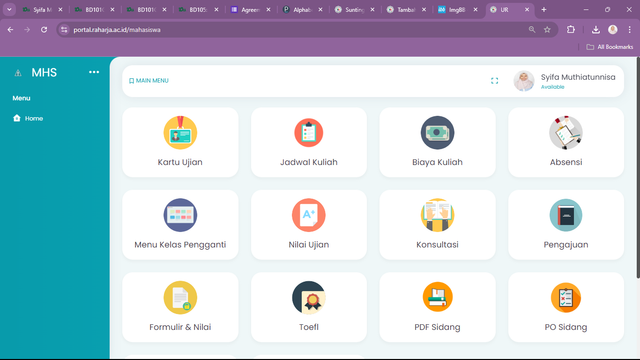
Task: Click the page vertical scrollbar
Action: (638, 167)
